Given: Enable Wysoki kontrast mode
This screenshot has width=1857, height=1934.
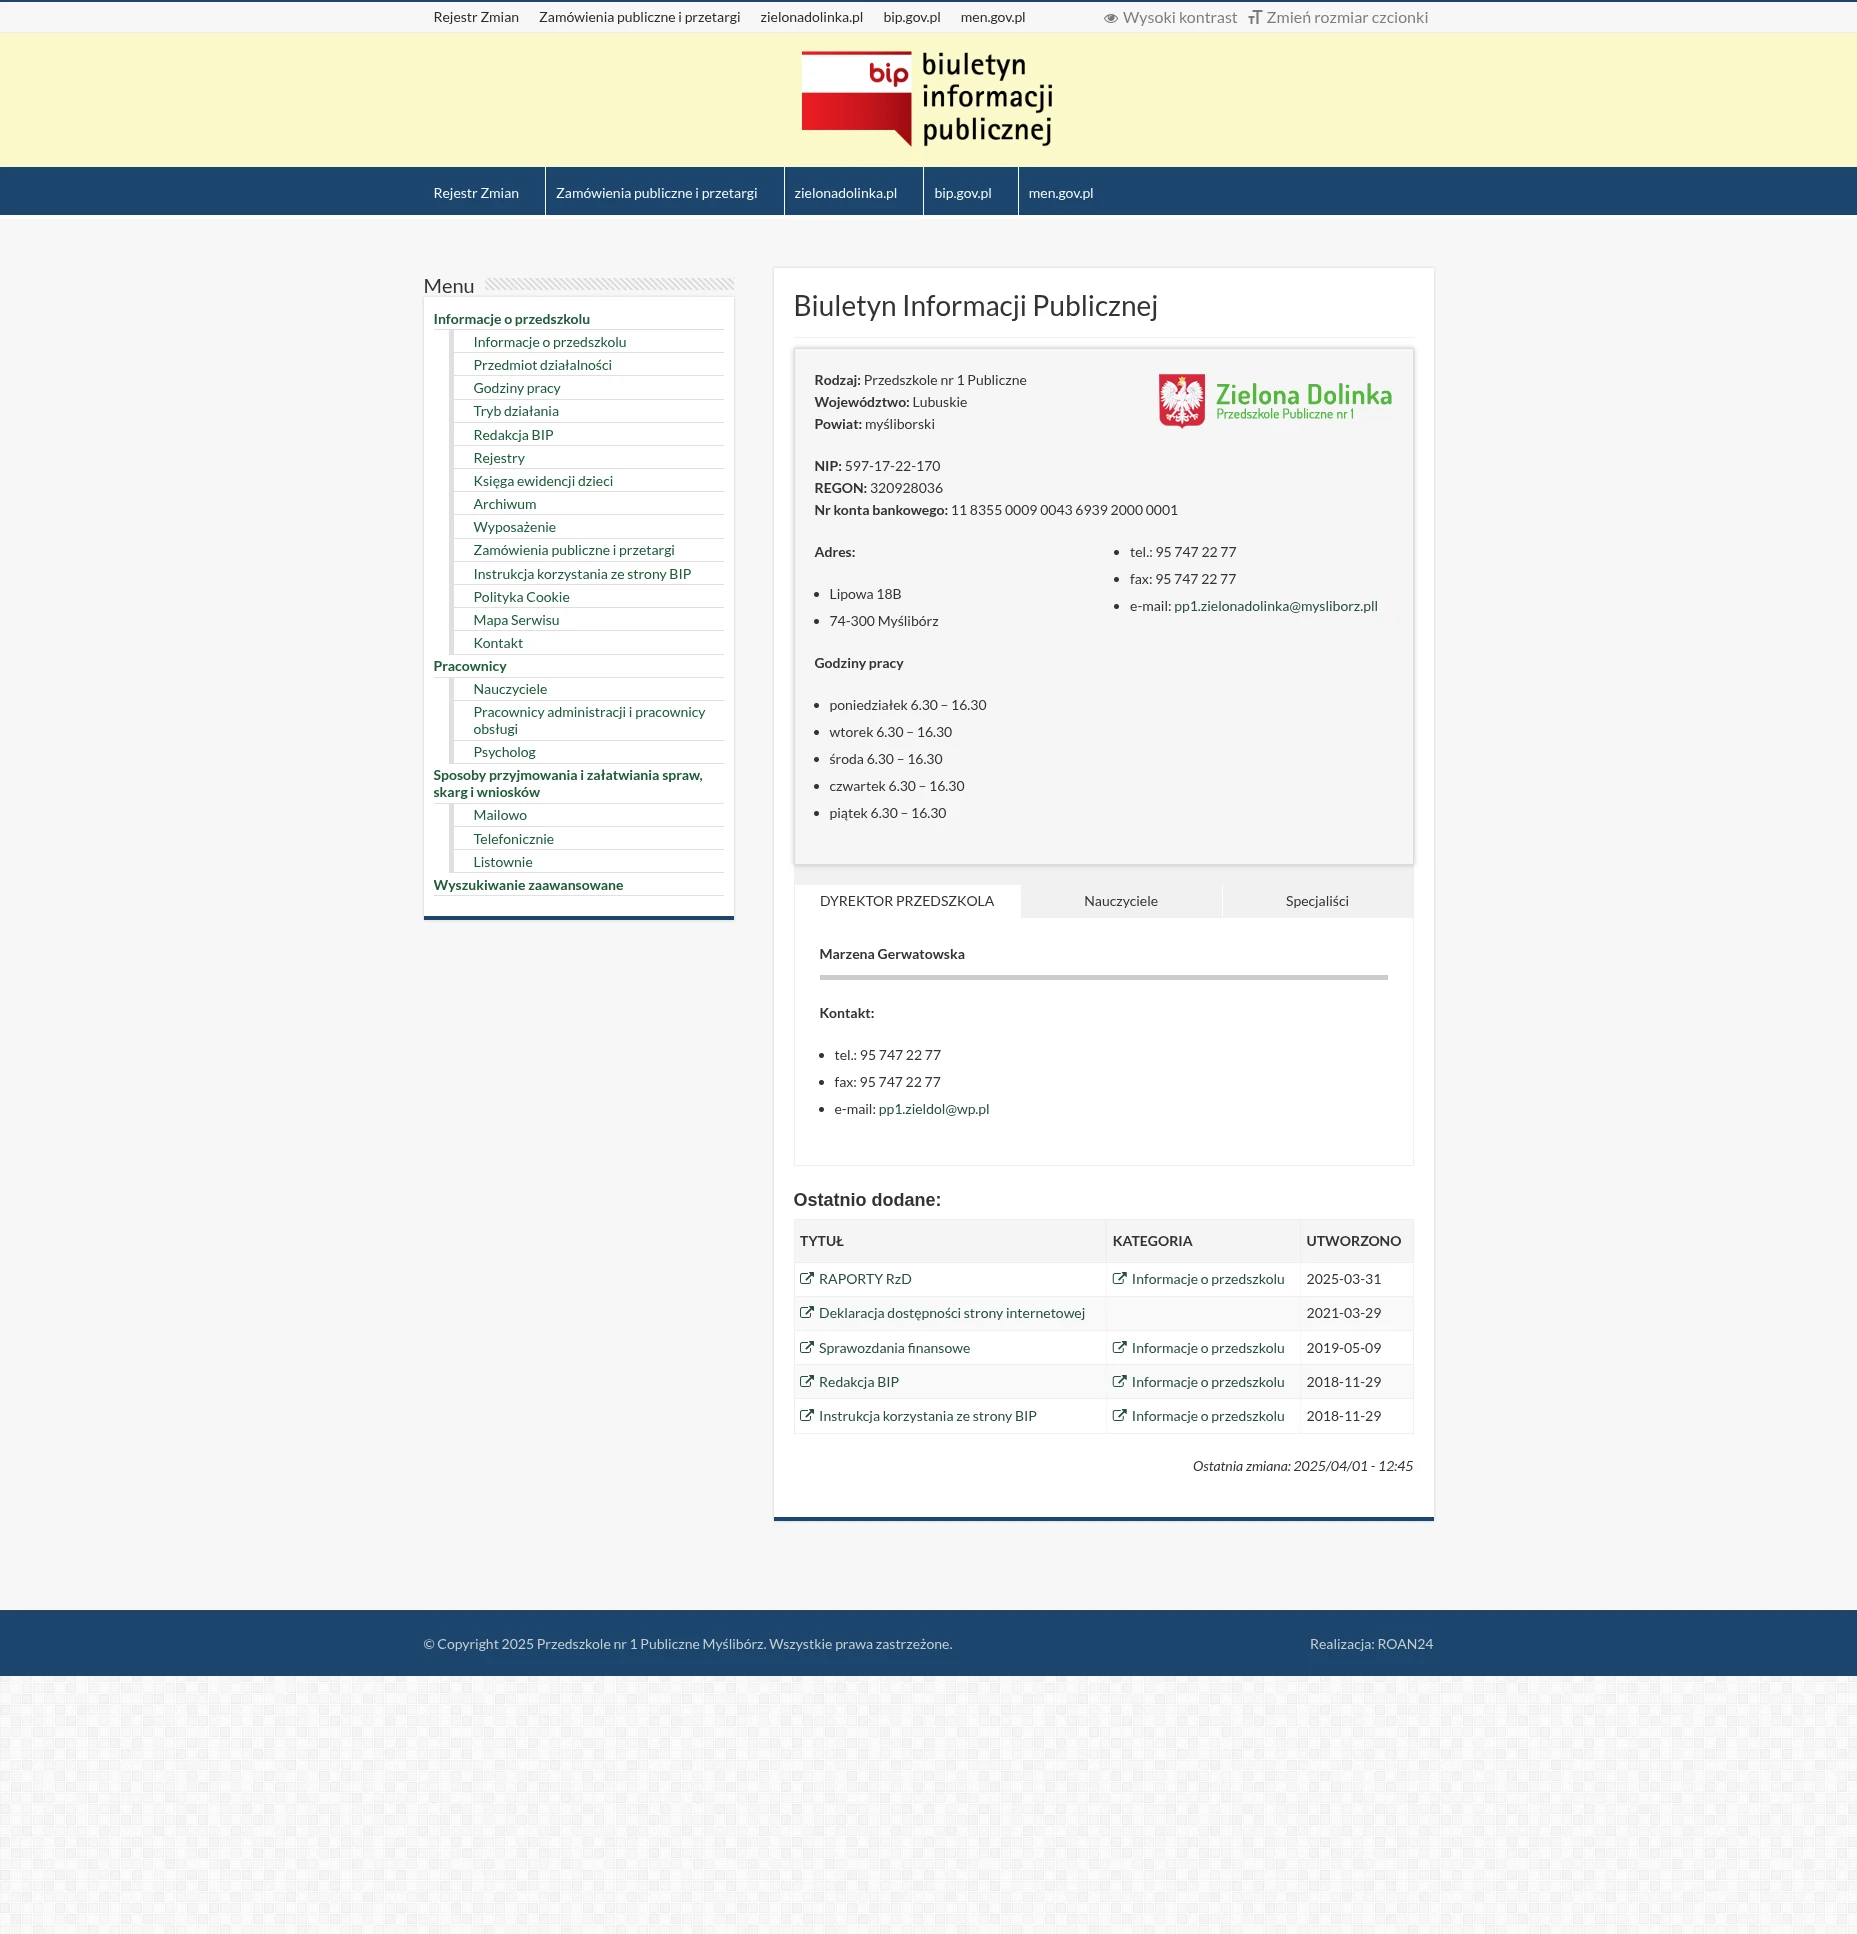Looking at the screenshot, I should [1180, 17].
